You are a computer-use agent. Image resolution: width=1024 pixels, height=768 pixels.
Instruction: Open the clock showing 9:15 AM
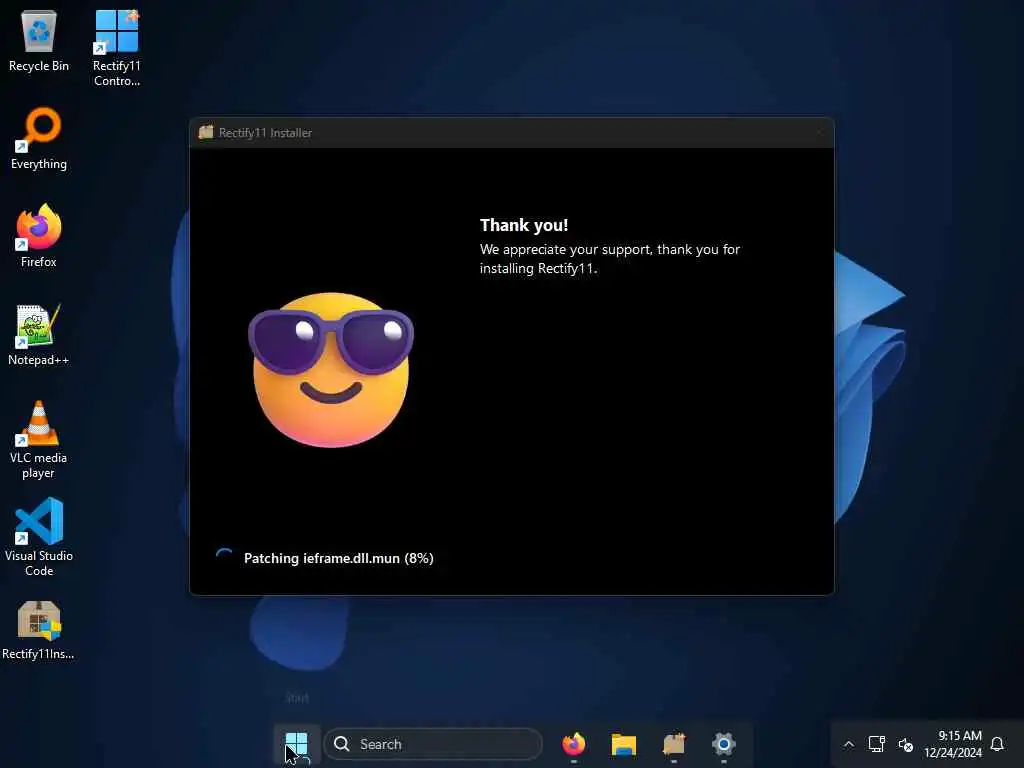(x=953, y=744)
